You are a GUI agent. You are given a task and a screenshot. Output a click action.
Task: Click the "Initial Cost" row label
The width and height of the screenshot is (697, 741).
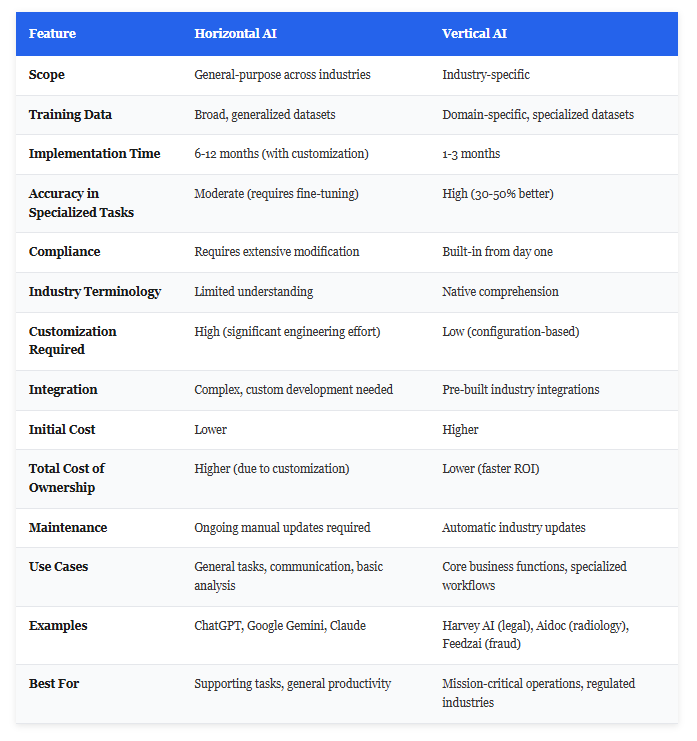click(x=64, y=430)
